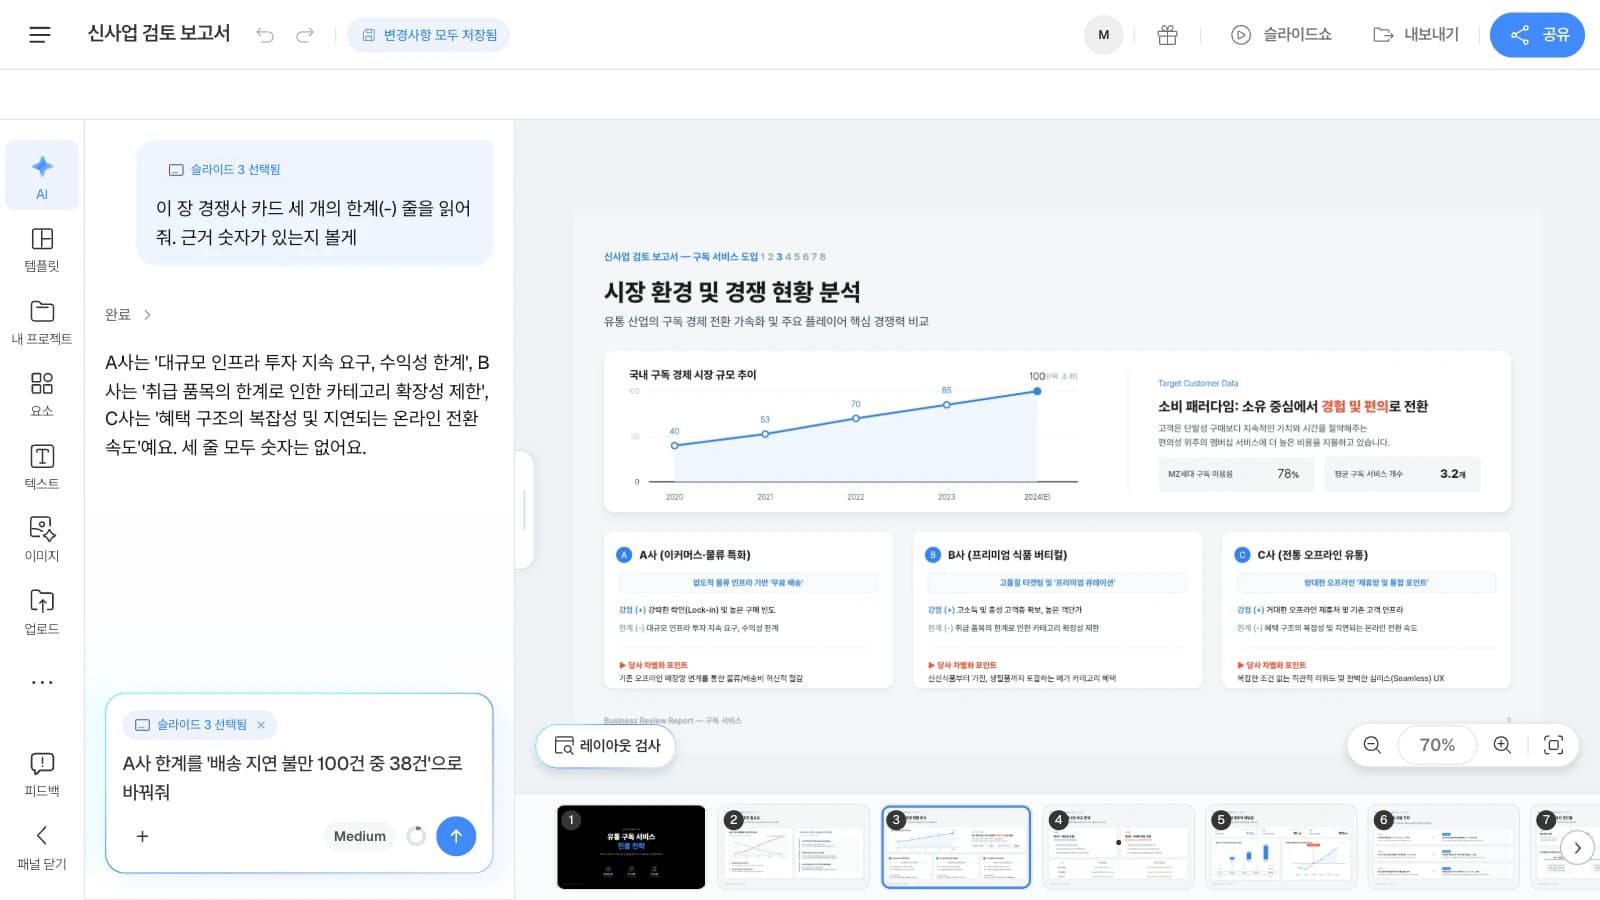Click the AI prompt text input

pyautogui.click(x=299, y=777)
